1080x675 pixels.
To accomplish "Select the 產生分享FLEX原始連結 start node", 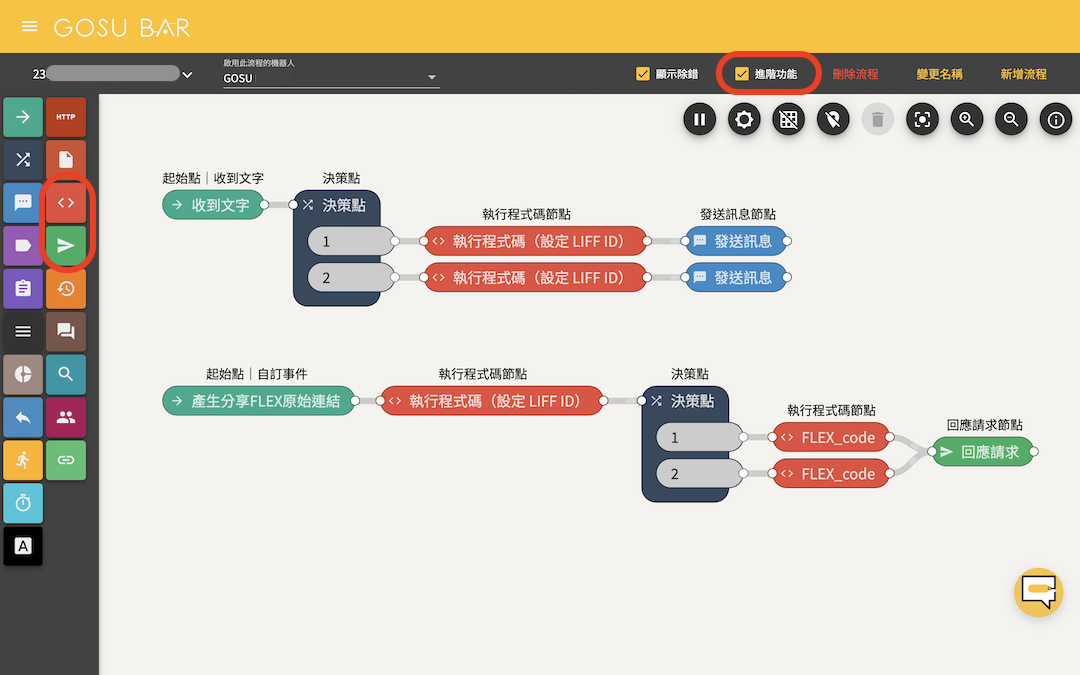I will tap(259, 401).
